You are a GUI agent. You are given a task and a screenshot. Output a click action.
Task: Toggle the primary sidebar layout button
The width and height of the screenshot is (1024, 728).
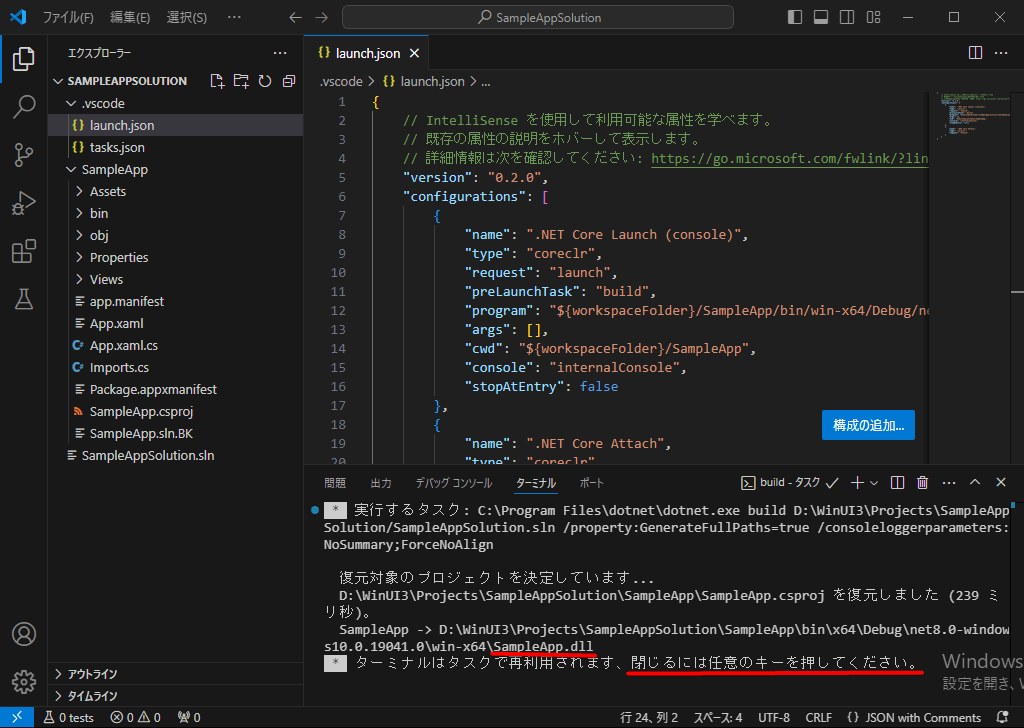pos(794,17)
